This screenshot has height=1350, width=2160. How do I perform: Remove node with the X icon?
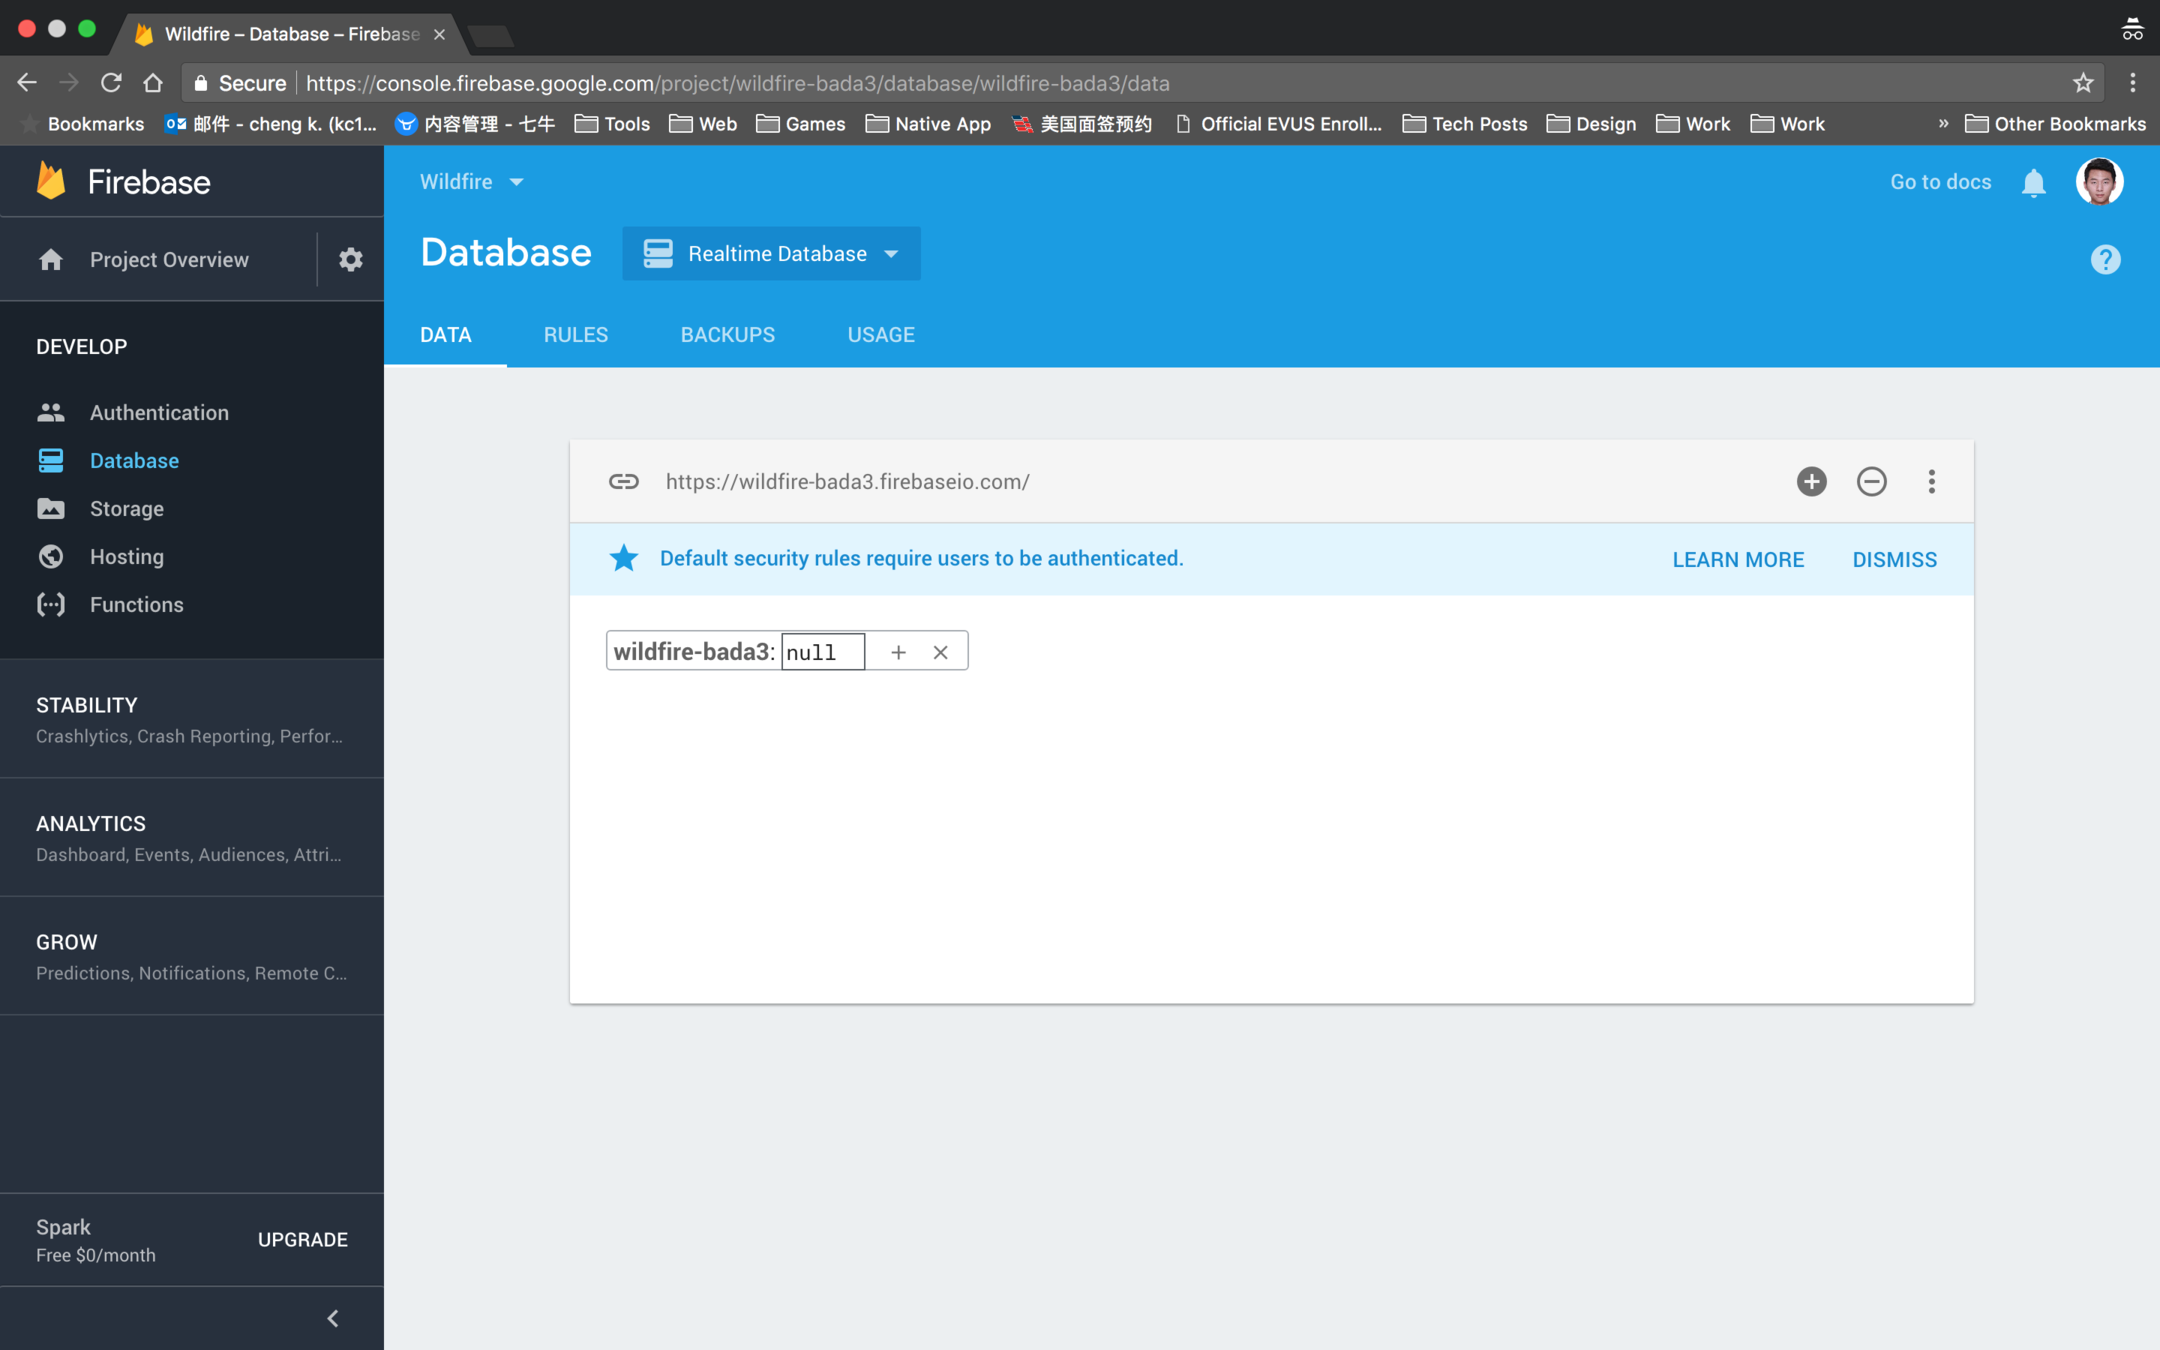[940, 652]
